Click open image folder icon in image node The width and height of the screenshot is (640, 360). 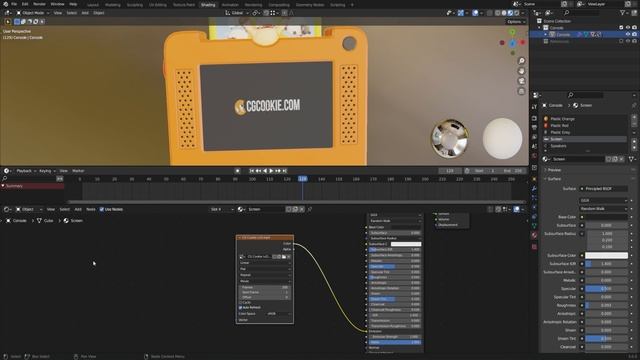[x=284, y=257]
